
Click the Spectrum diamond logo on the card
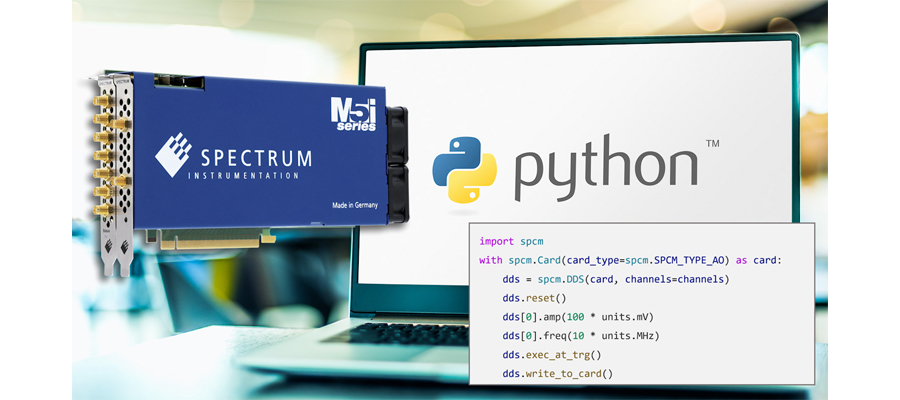[173, 155]
